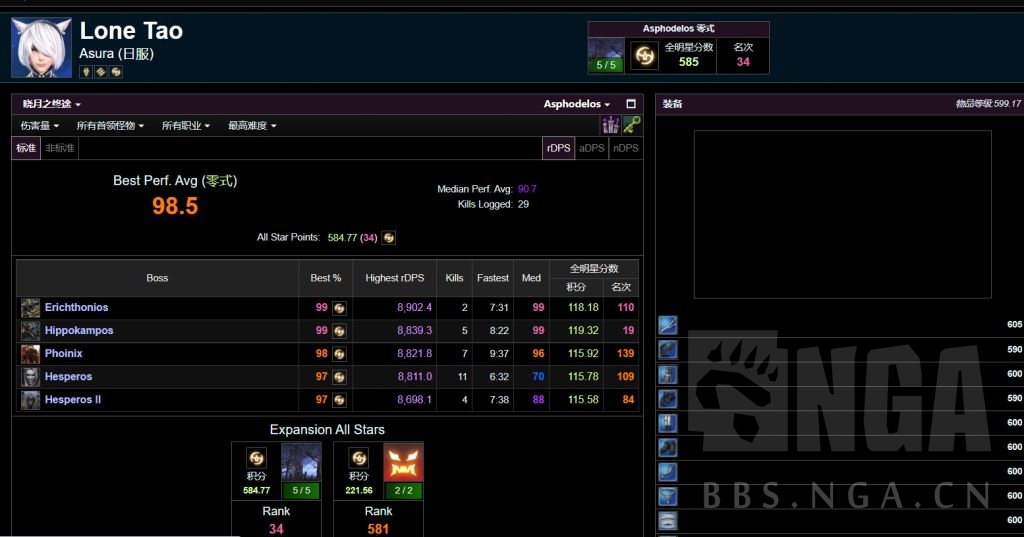Open the Asphodelos zone dropdown

click(x=577, y=104)
